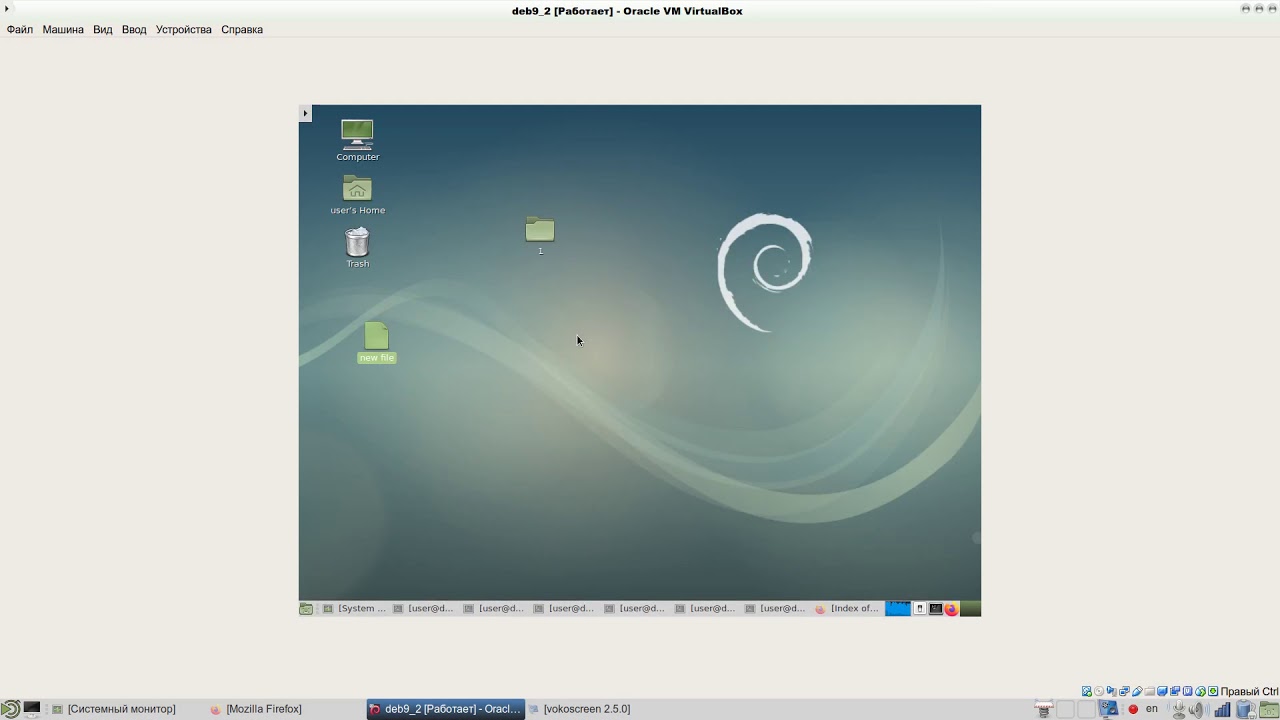Open the Вид menu
This screenshot has width=1280, height=720.
pos(103,30)
